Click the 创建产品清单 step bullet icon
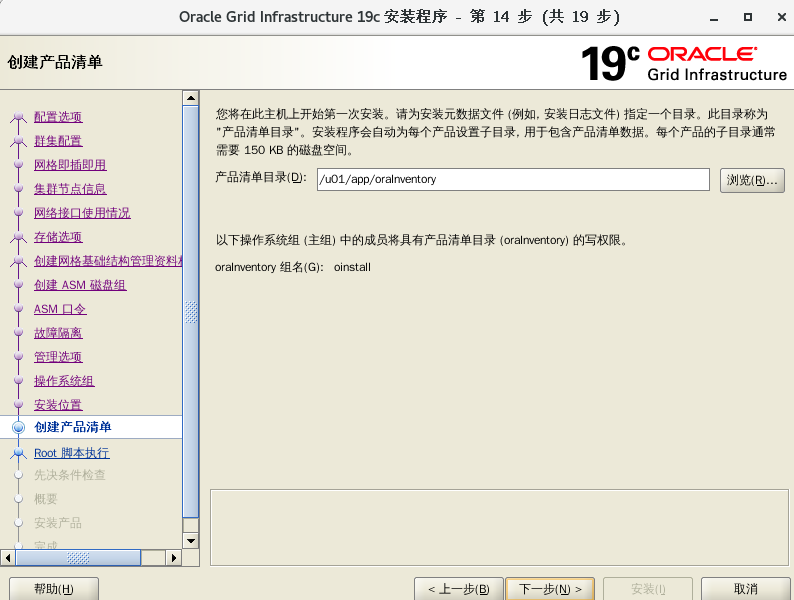This screenshot has height=600, width=794. click(18, 427)
